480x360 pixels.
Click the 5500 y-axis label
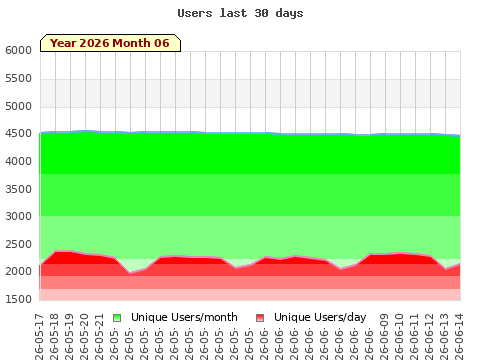point(18,79)
